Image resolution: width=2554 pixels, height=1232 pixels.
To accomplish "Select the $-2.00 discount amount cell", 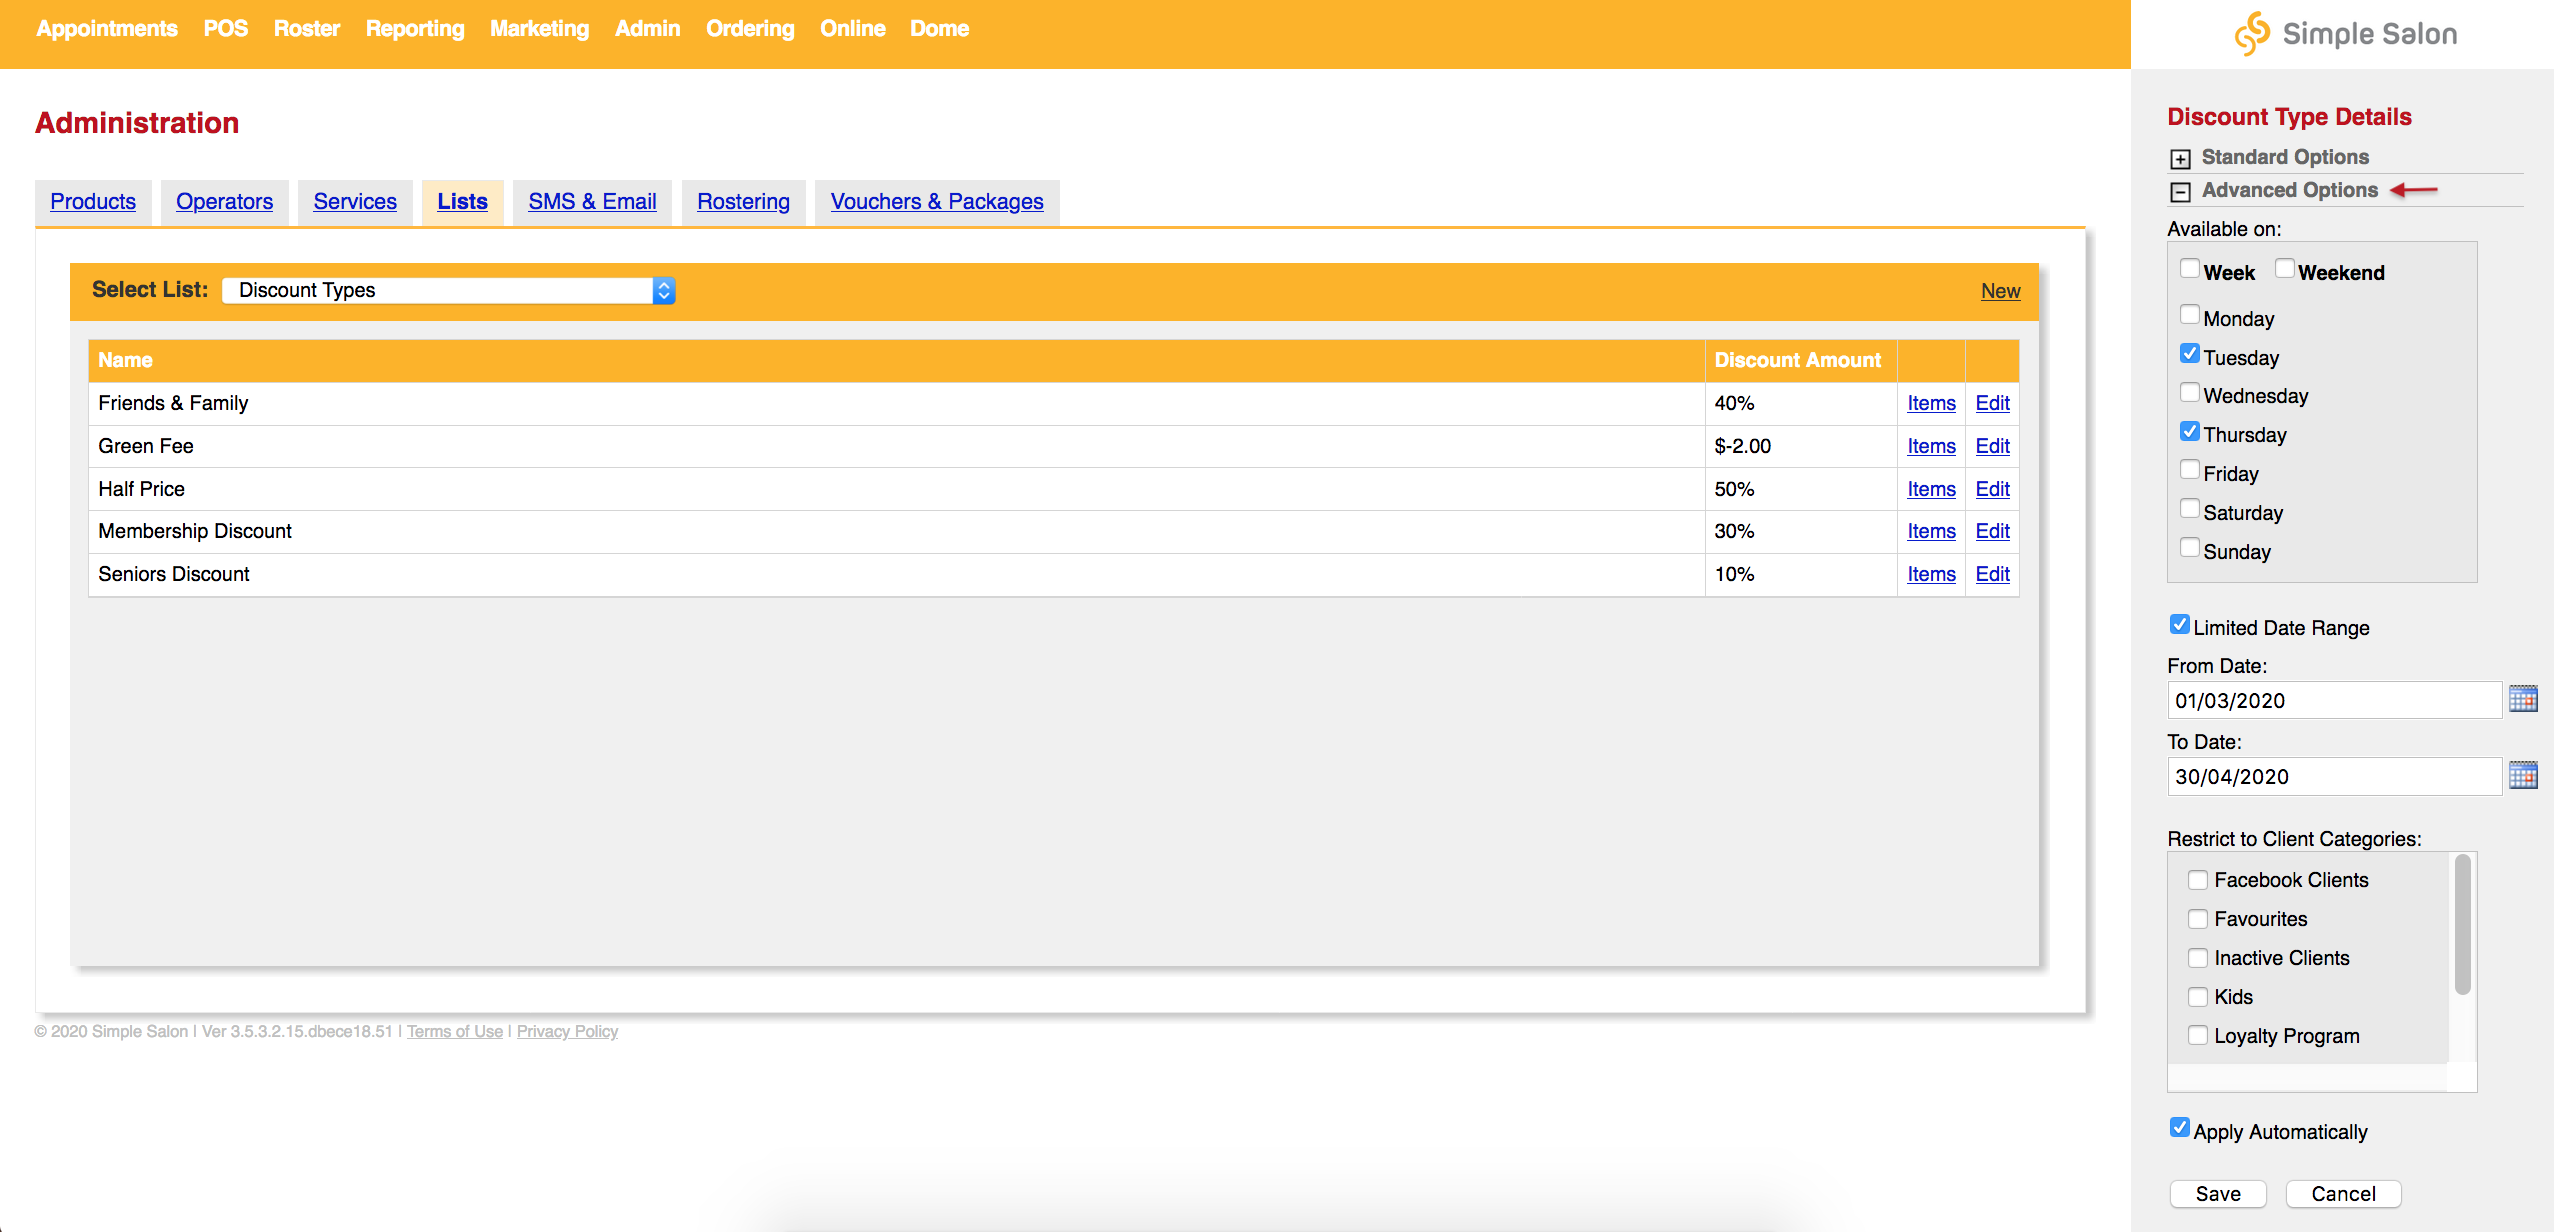I will [x=1800, y=446].
